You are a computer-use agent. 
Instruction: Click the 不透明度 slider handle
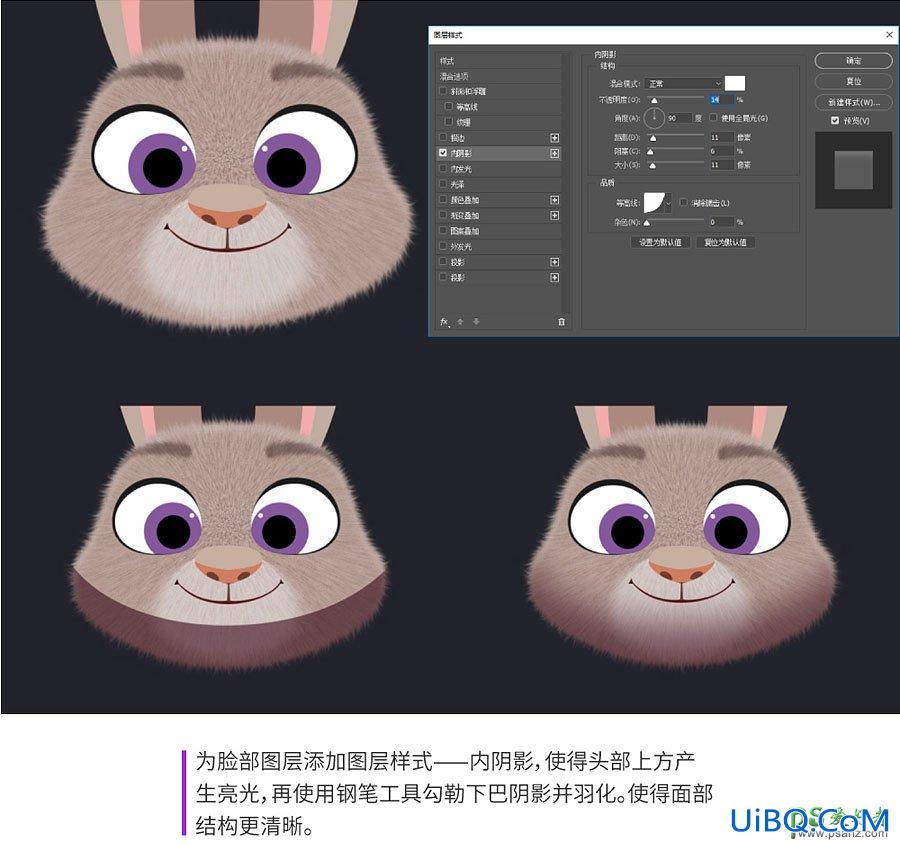click(x=654, y=101)
